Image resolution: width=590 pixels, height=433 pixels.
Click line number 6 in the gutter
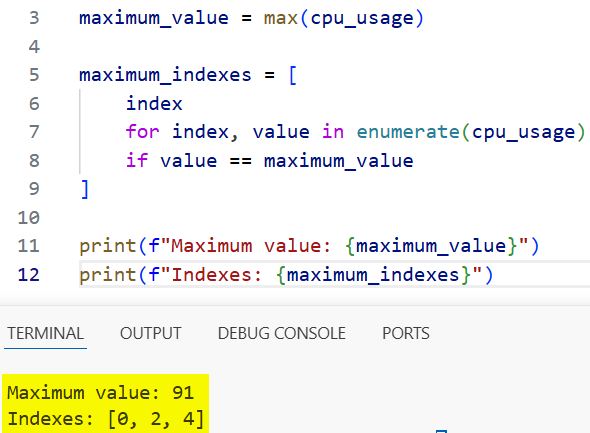(34, 103)
